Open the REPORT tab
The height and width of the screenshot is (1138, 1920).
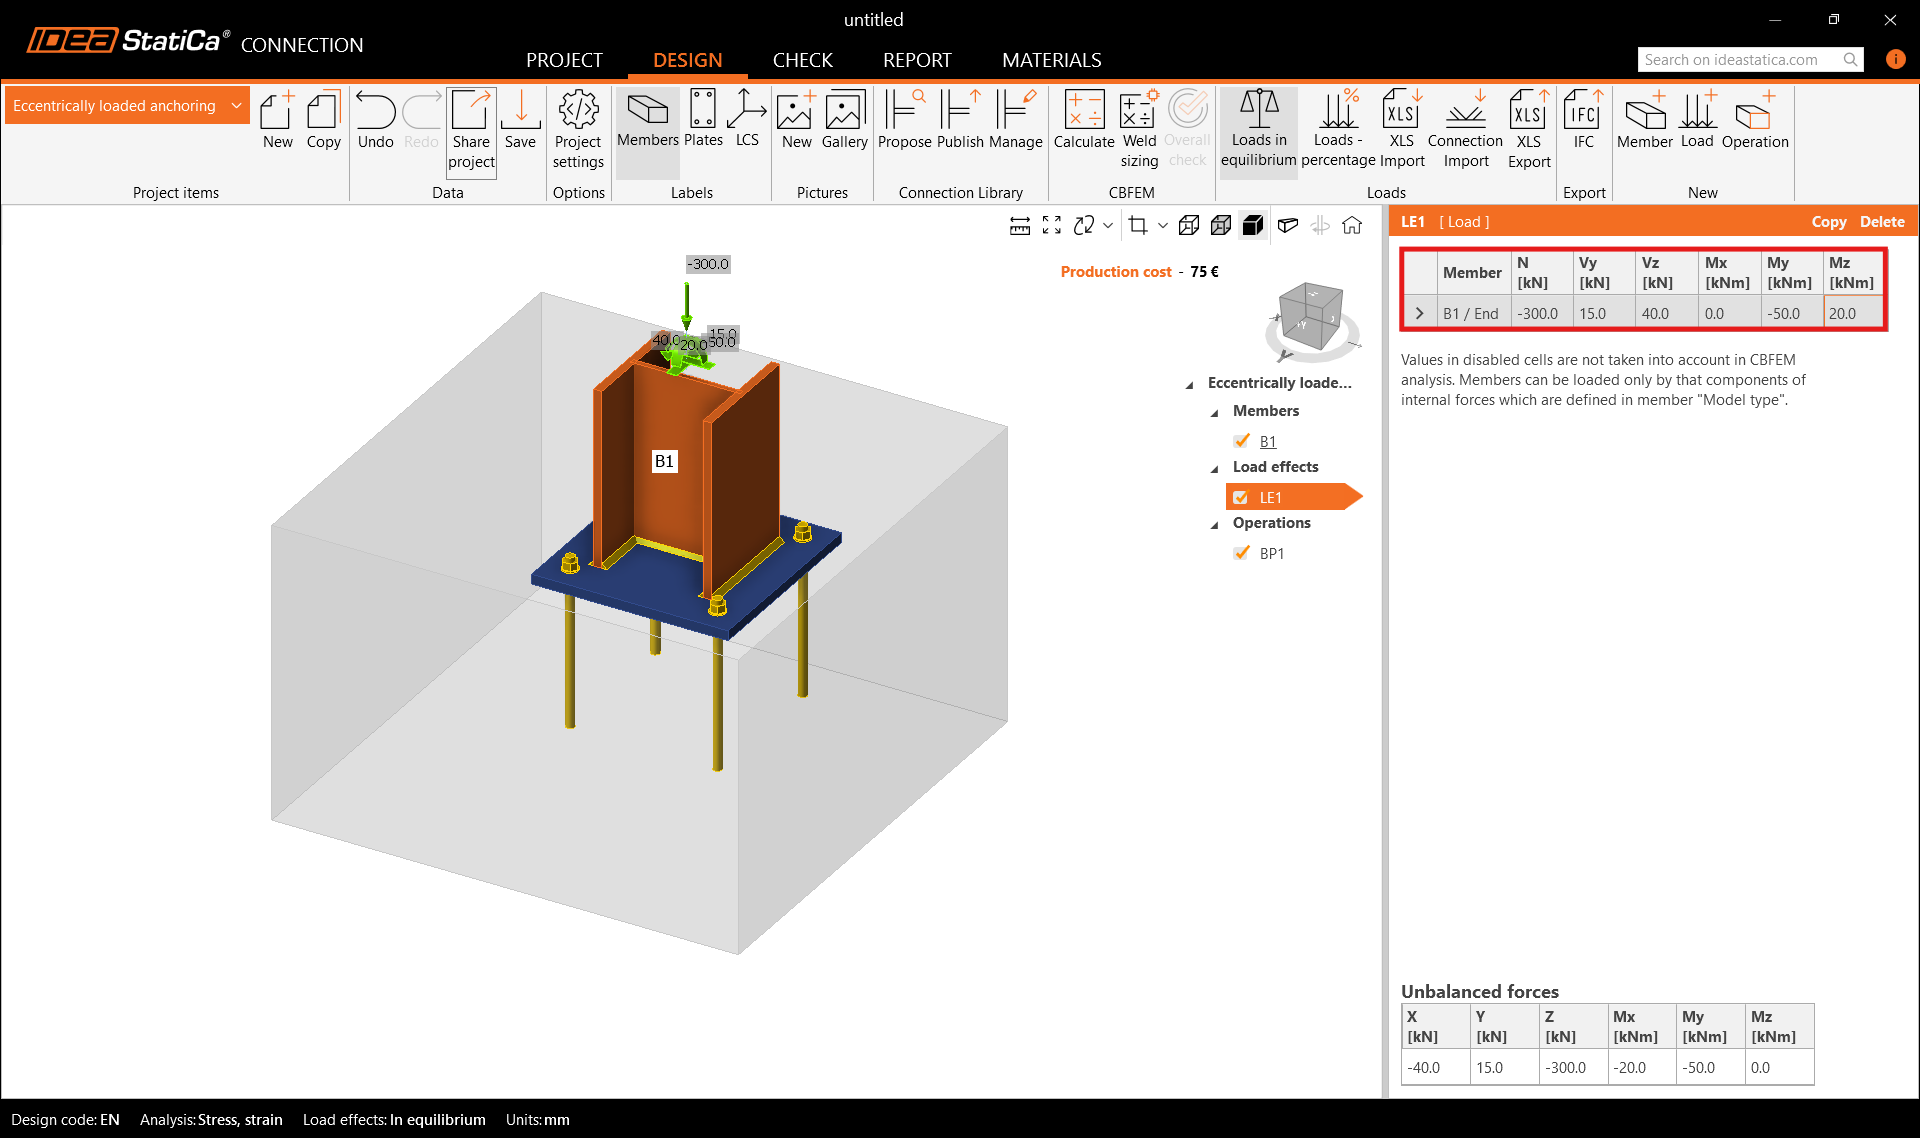coord(917,60)
